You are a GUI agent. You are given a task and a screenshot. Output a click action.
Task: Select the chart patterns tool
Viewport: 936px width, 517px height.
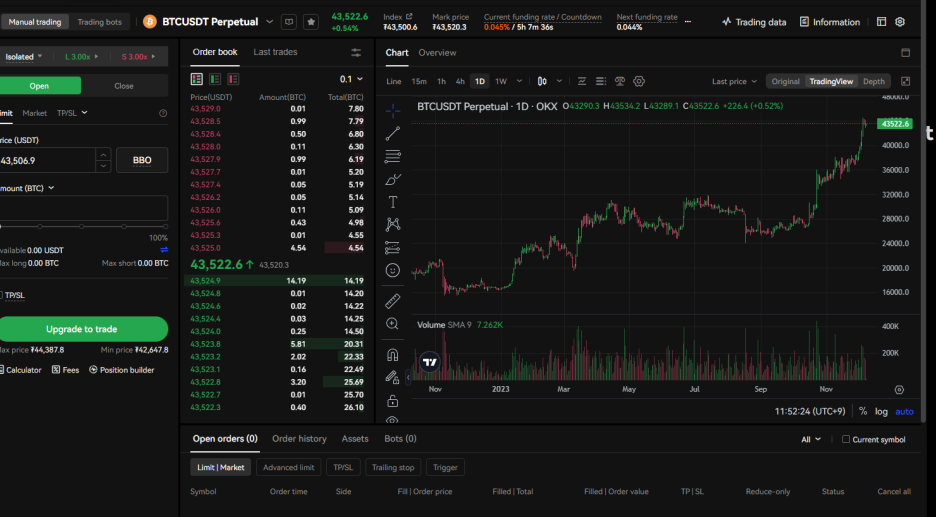(x=393, y=224)
